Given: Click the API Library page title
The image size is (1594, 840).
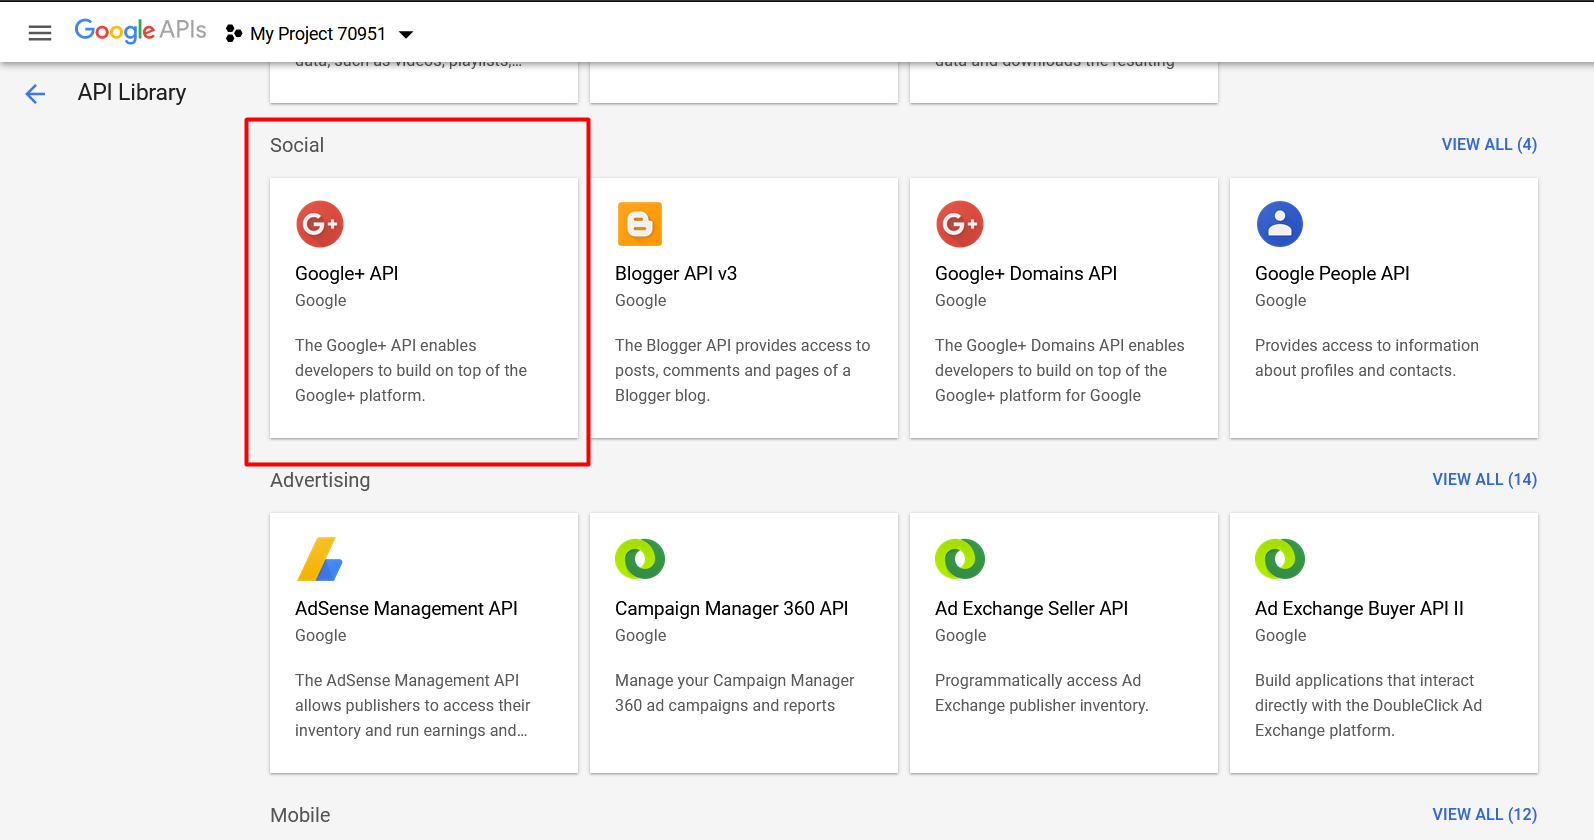Looking at the screenshot, I should [x=132, y=92].
